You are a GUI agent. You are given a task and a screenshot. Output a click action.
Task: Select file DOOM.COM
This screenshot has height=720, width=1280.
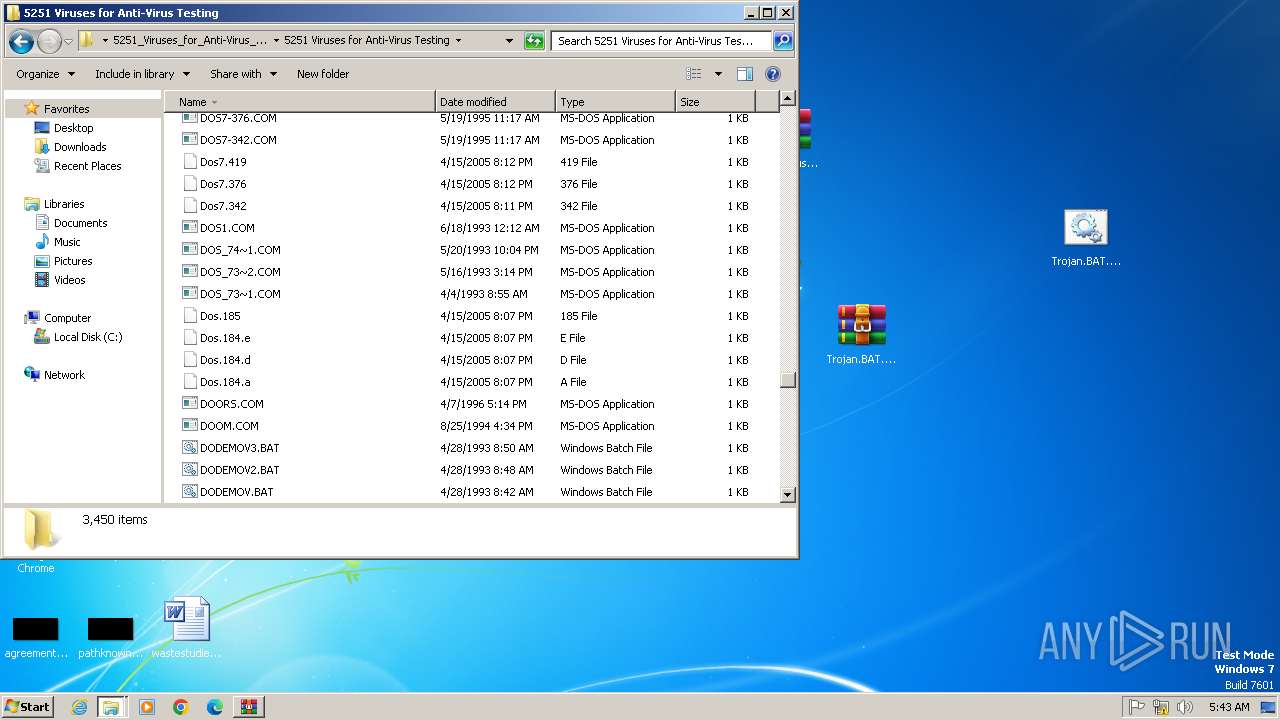[229, 426]
